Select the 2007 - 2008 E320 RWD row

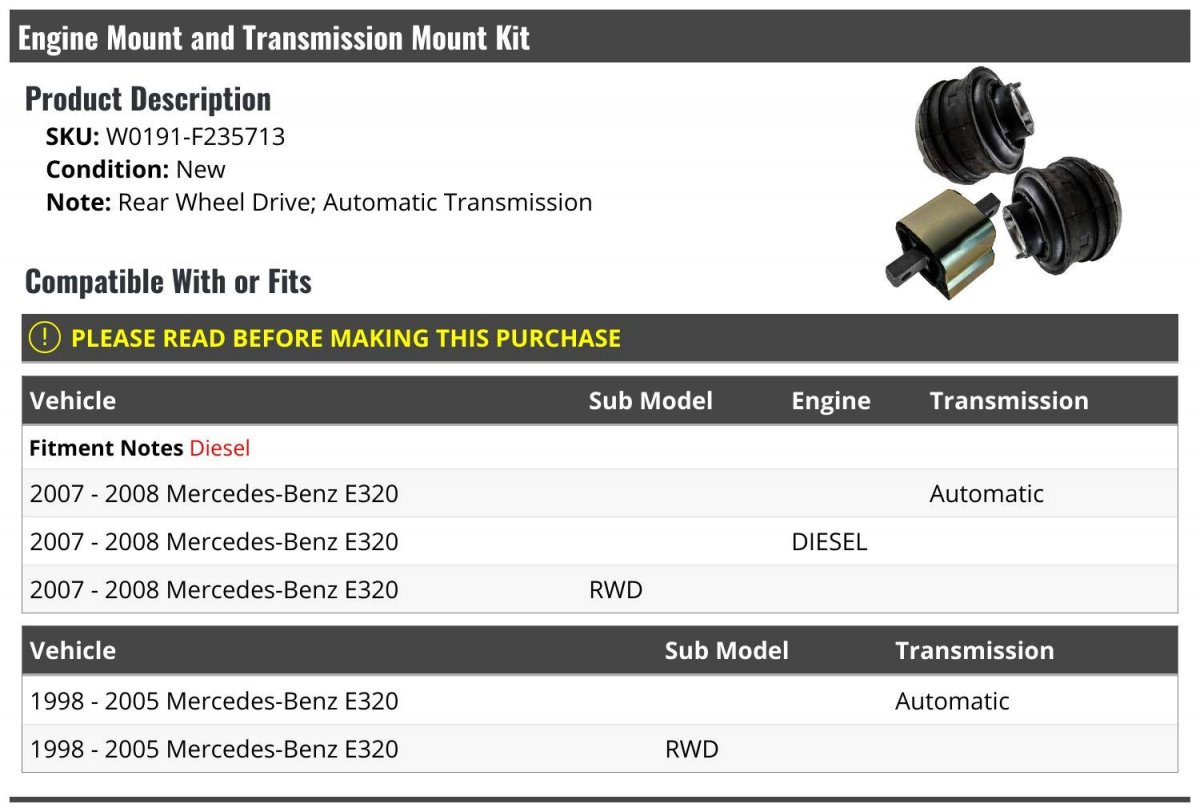600,590
